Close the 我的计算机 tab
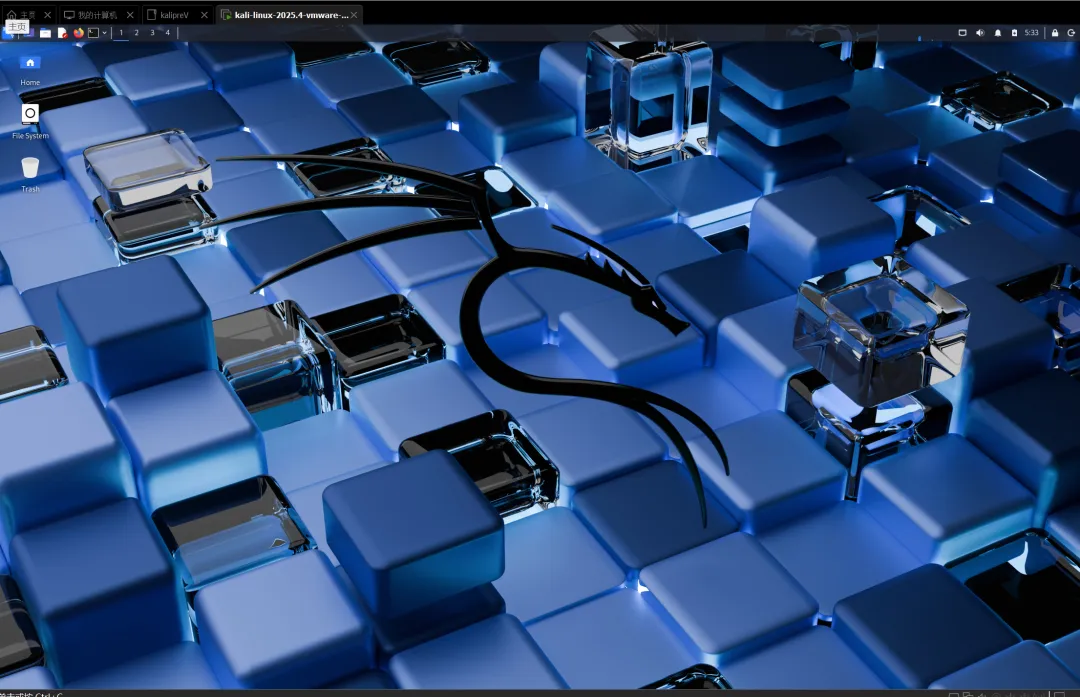 click(x=129, y=14)
